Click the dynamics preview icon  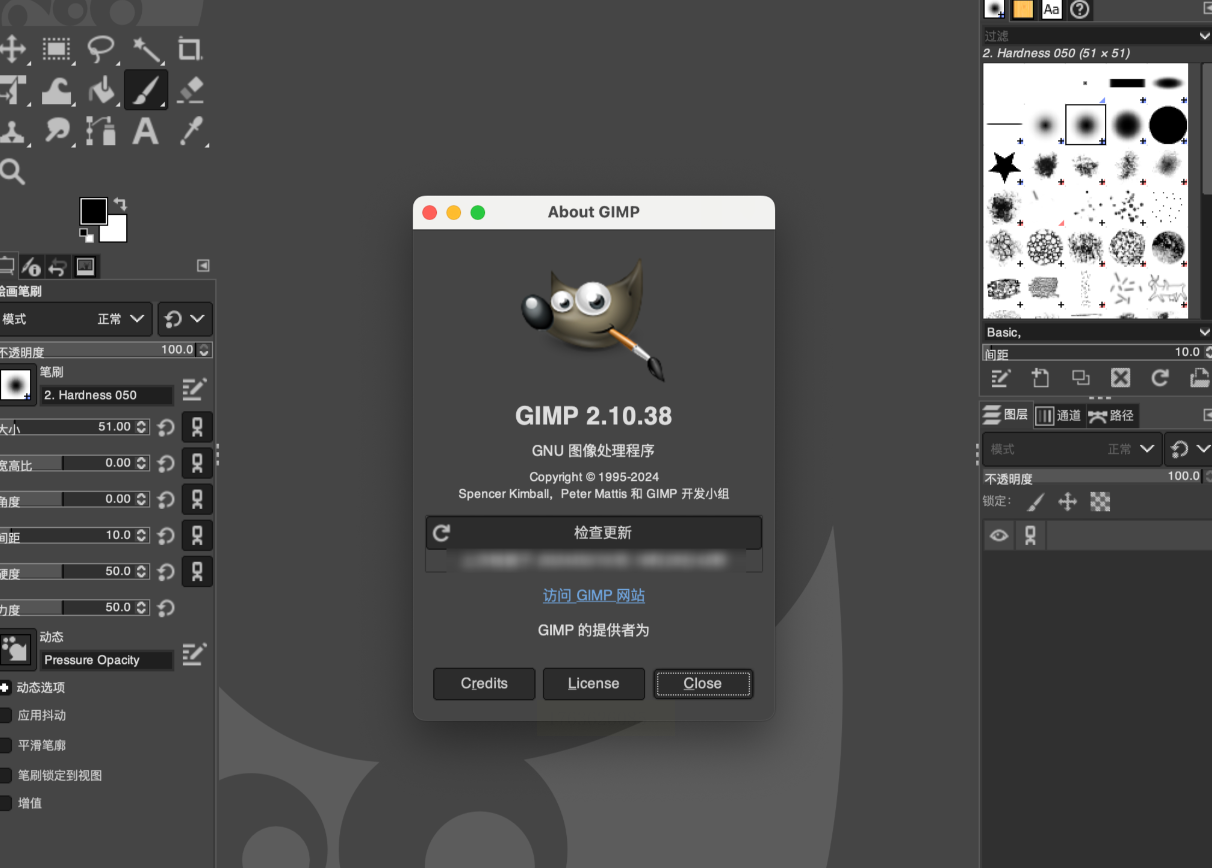point(17,648)
